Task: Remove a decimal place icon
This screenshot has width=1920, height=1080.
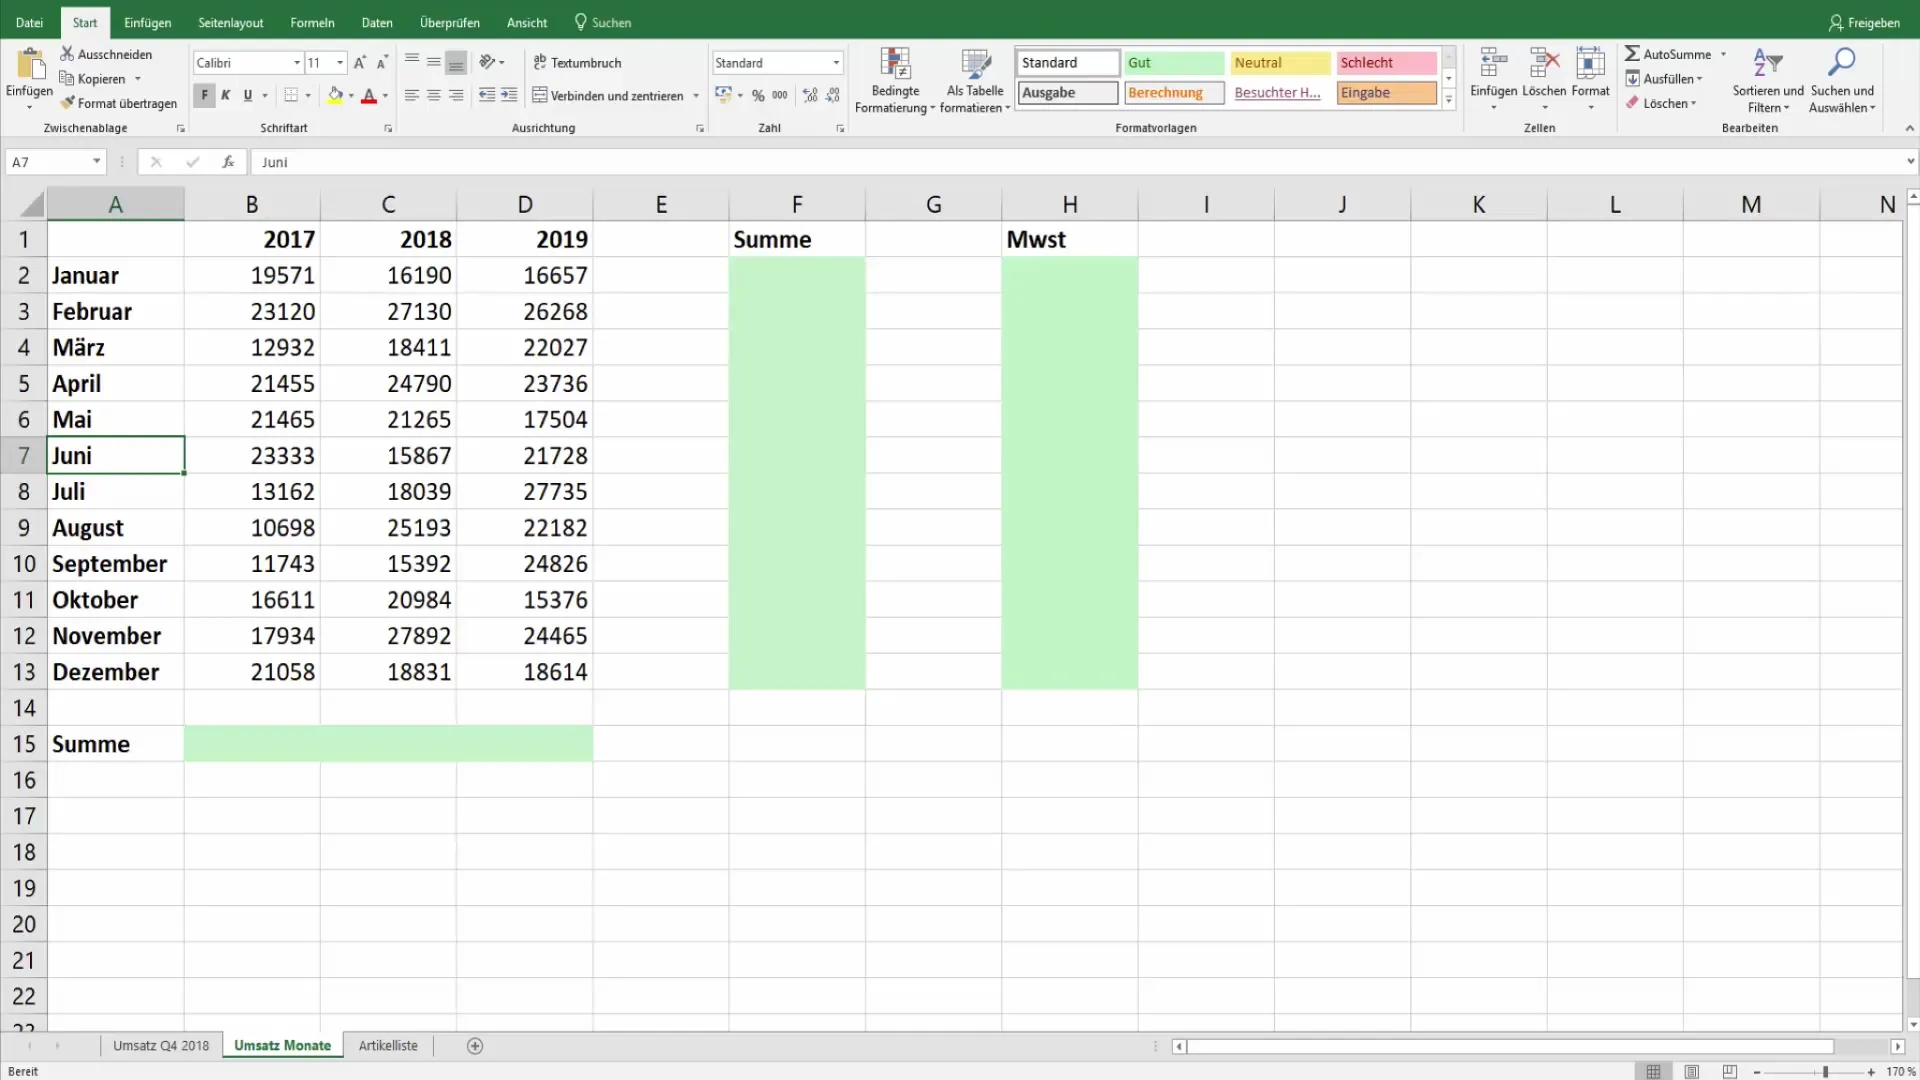Action: 833,95
